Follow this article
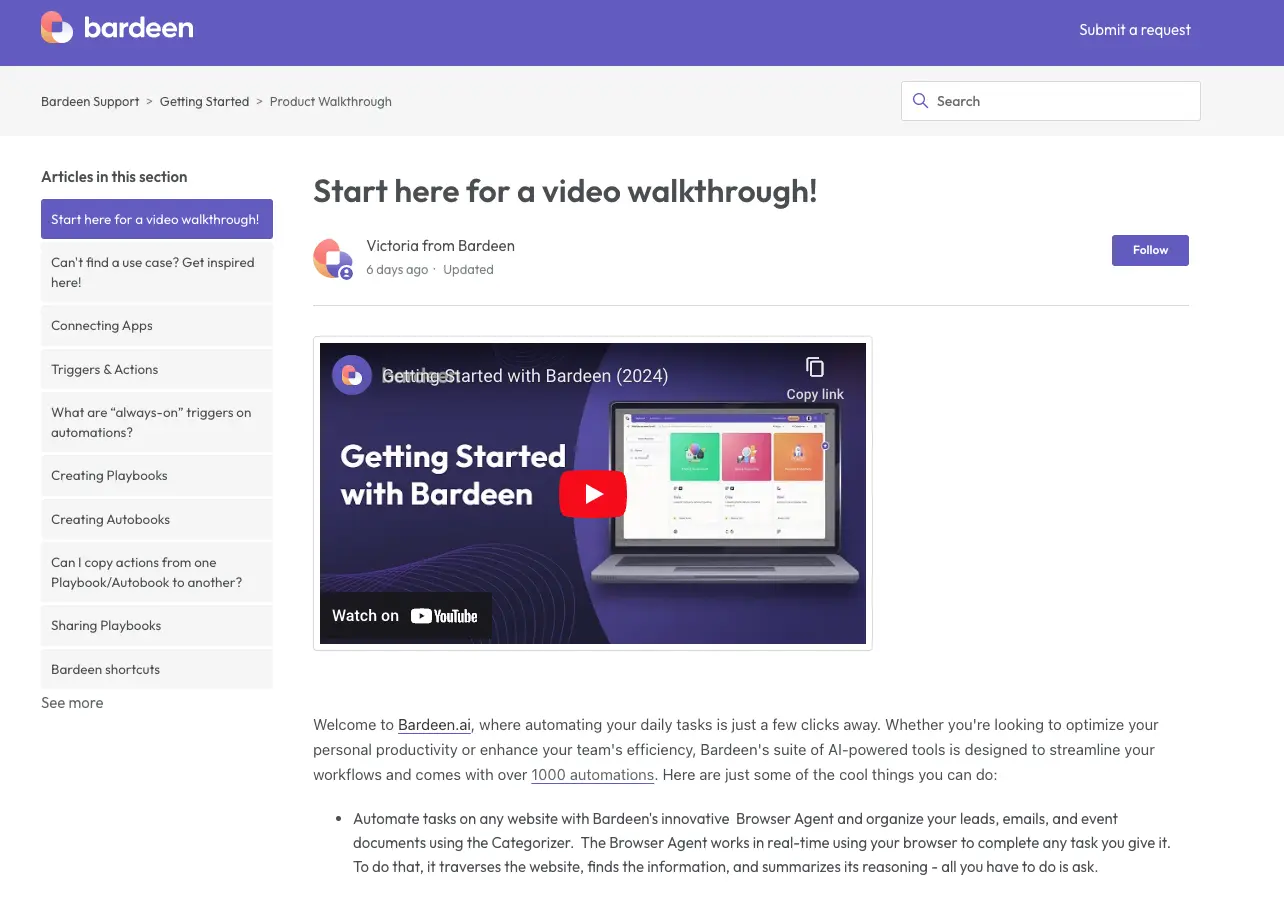 (x=1150, y=250)
